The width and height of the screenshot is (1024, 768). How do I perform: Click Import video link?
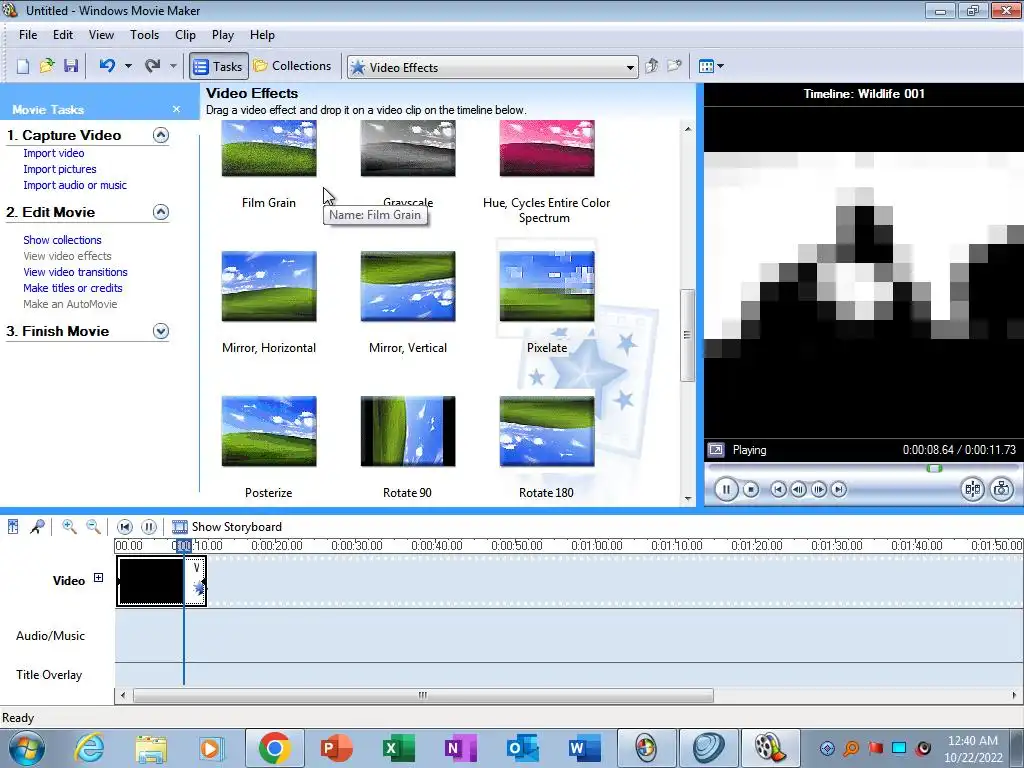[54, 153]
